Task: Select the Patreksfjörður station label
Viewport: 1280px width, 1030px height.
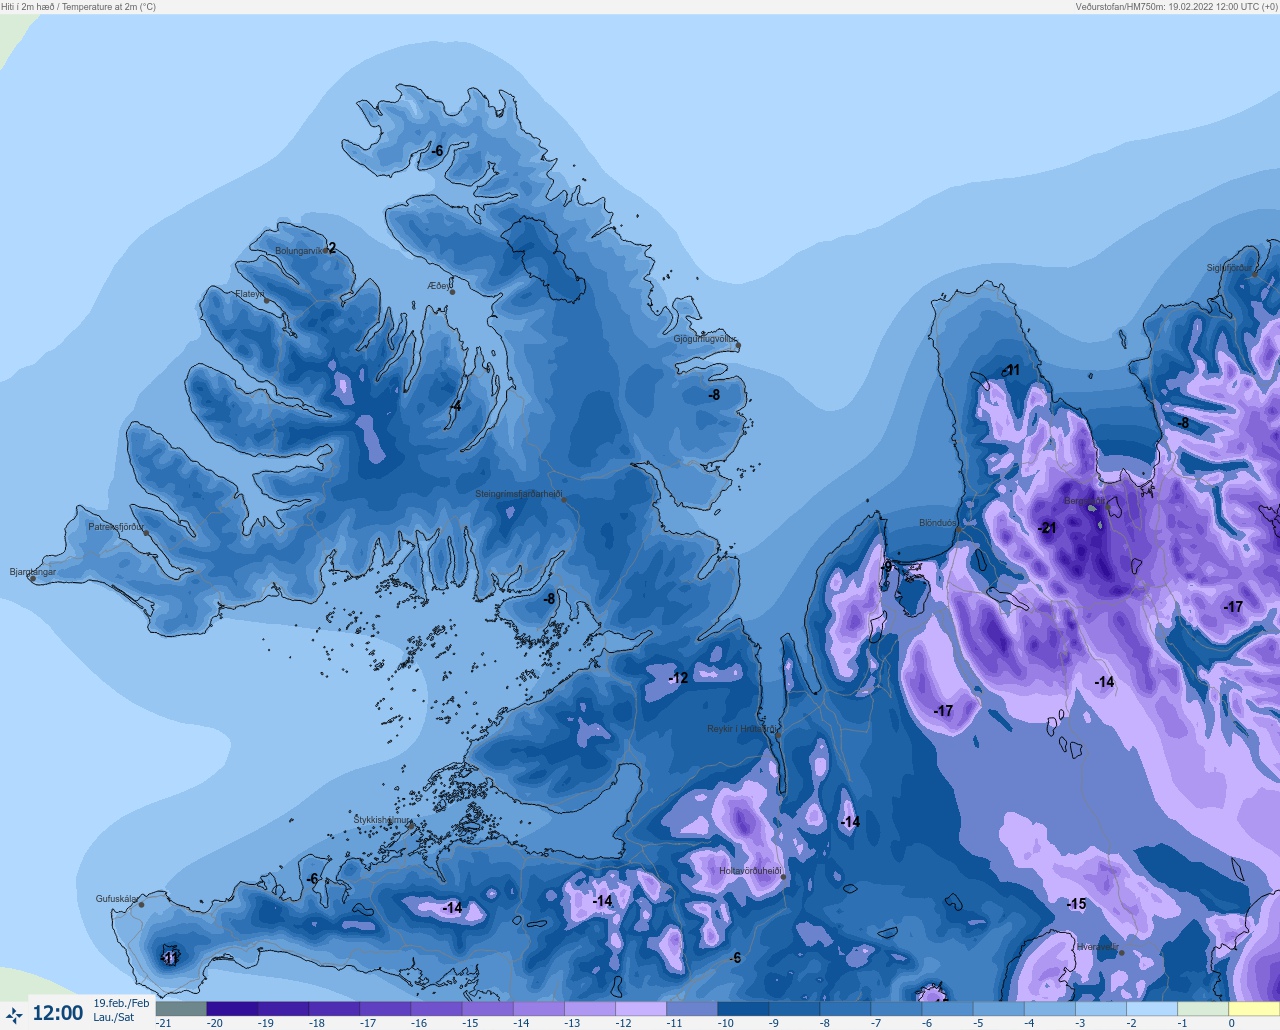Action: (116, 526)
